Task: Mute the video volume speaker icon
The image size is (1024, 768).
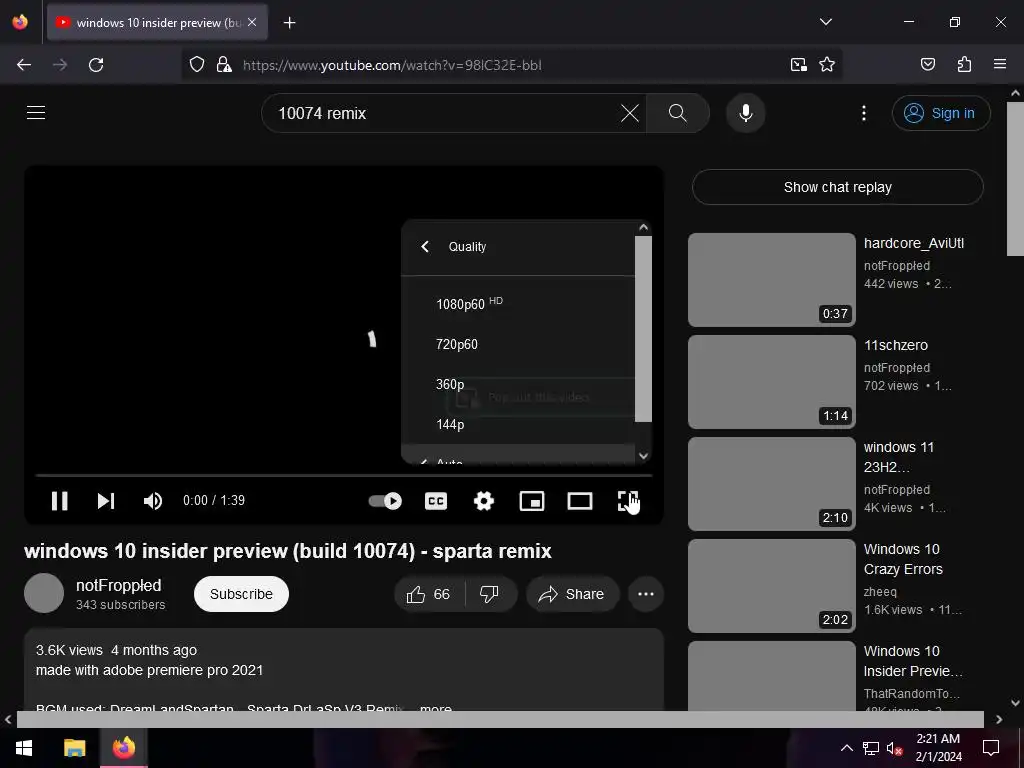Action: pos(152,501)
